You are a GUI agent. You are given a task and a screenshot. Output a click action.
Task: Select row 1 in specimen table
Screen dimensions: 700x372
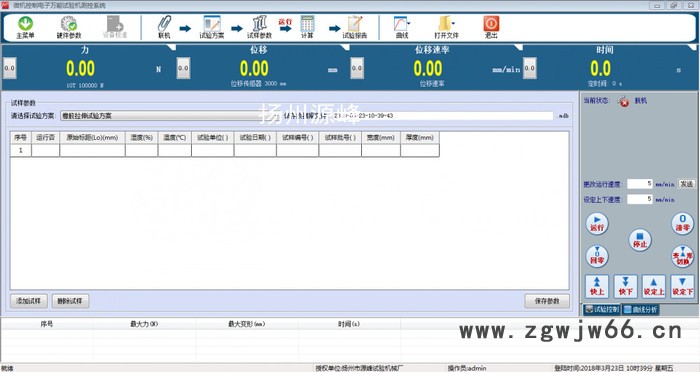pos(21,150)
